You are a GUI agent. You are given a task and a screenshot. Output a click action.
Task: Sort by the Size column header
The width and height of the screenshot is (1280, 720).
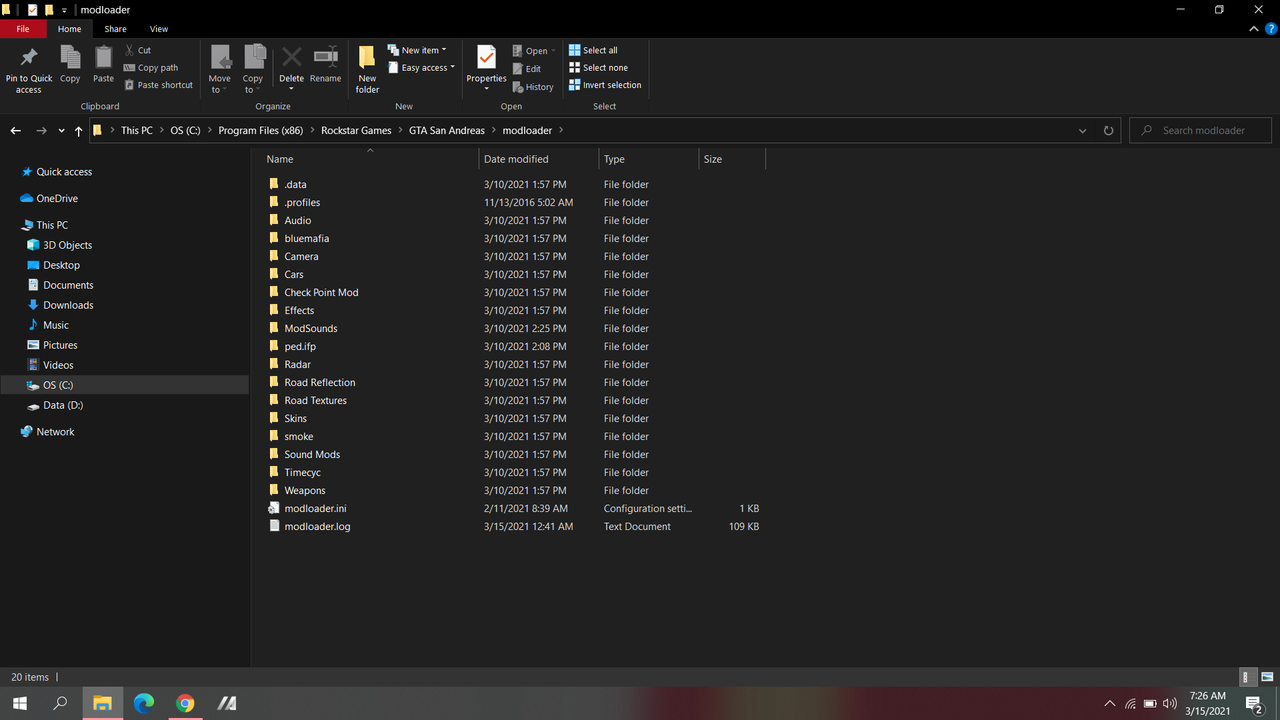pos(732,159)
